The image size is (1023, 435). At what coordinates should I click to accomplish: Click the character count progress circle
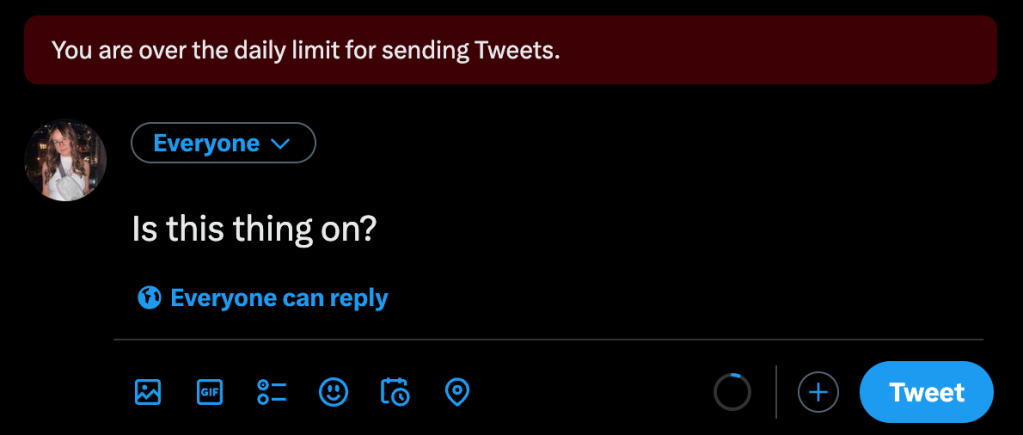coord(731,392)
